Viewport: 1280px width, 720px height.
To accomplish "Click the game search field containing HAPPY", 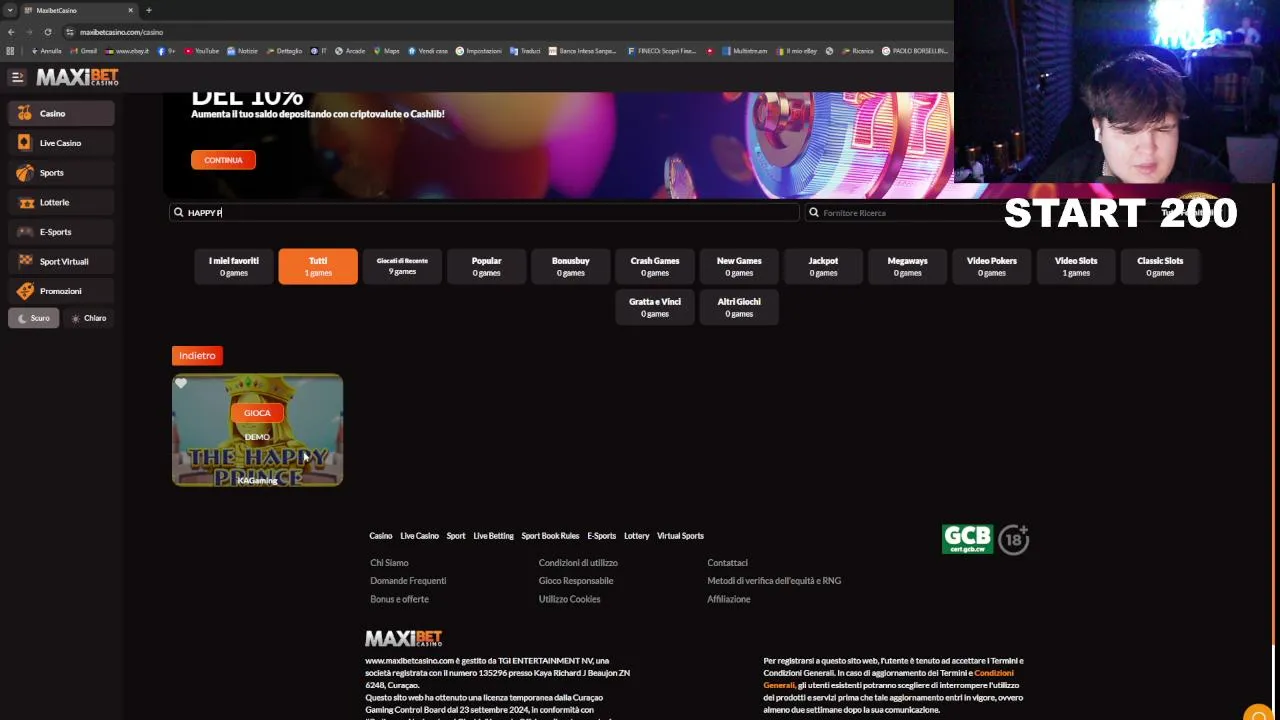I will 484,213.
